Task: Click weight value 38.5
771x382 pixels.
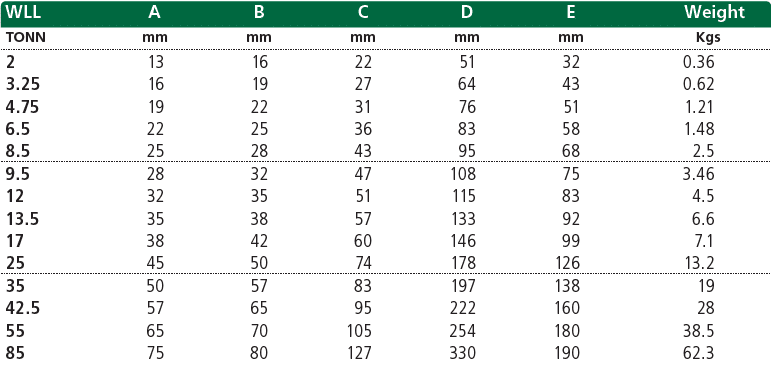Action: tap(698, 331)
